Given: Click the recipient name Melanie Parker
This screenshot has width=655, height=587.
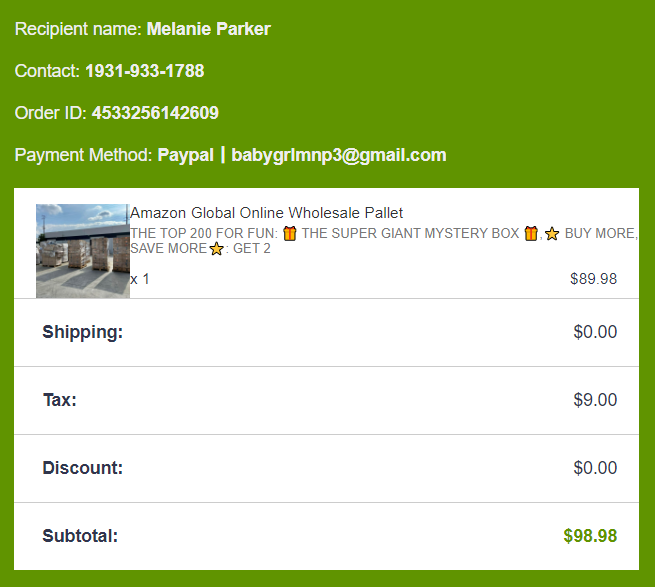Looking at the screenshot, I should pyautogui.click(x=208, y=29).
